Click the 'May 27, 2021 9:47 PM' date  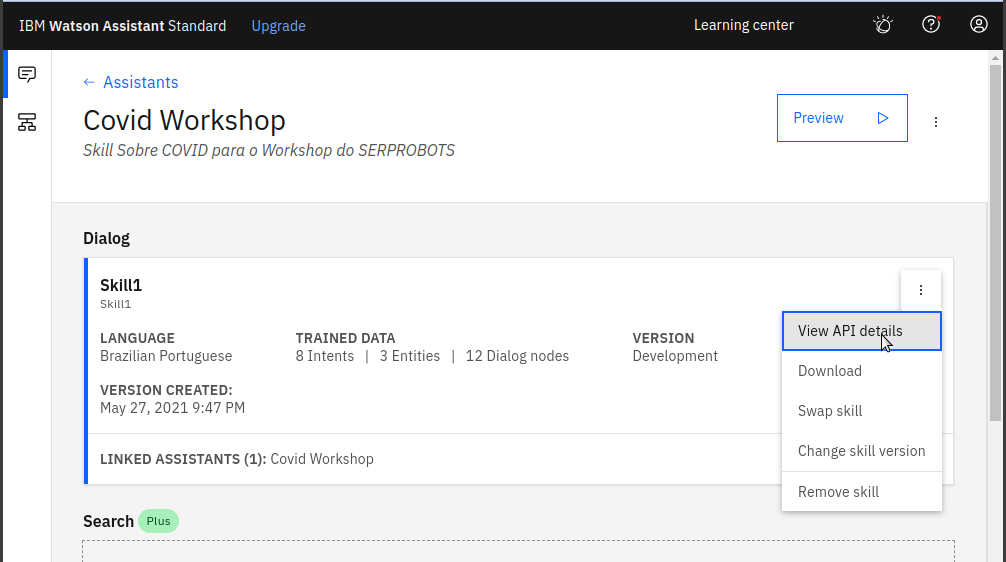(x=173, y=408)
